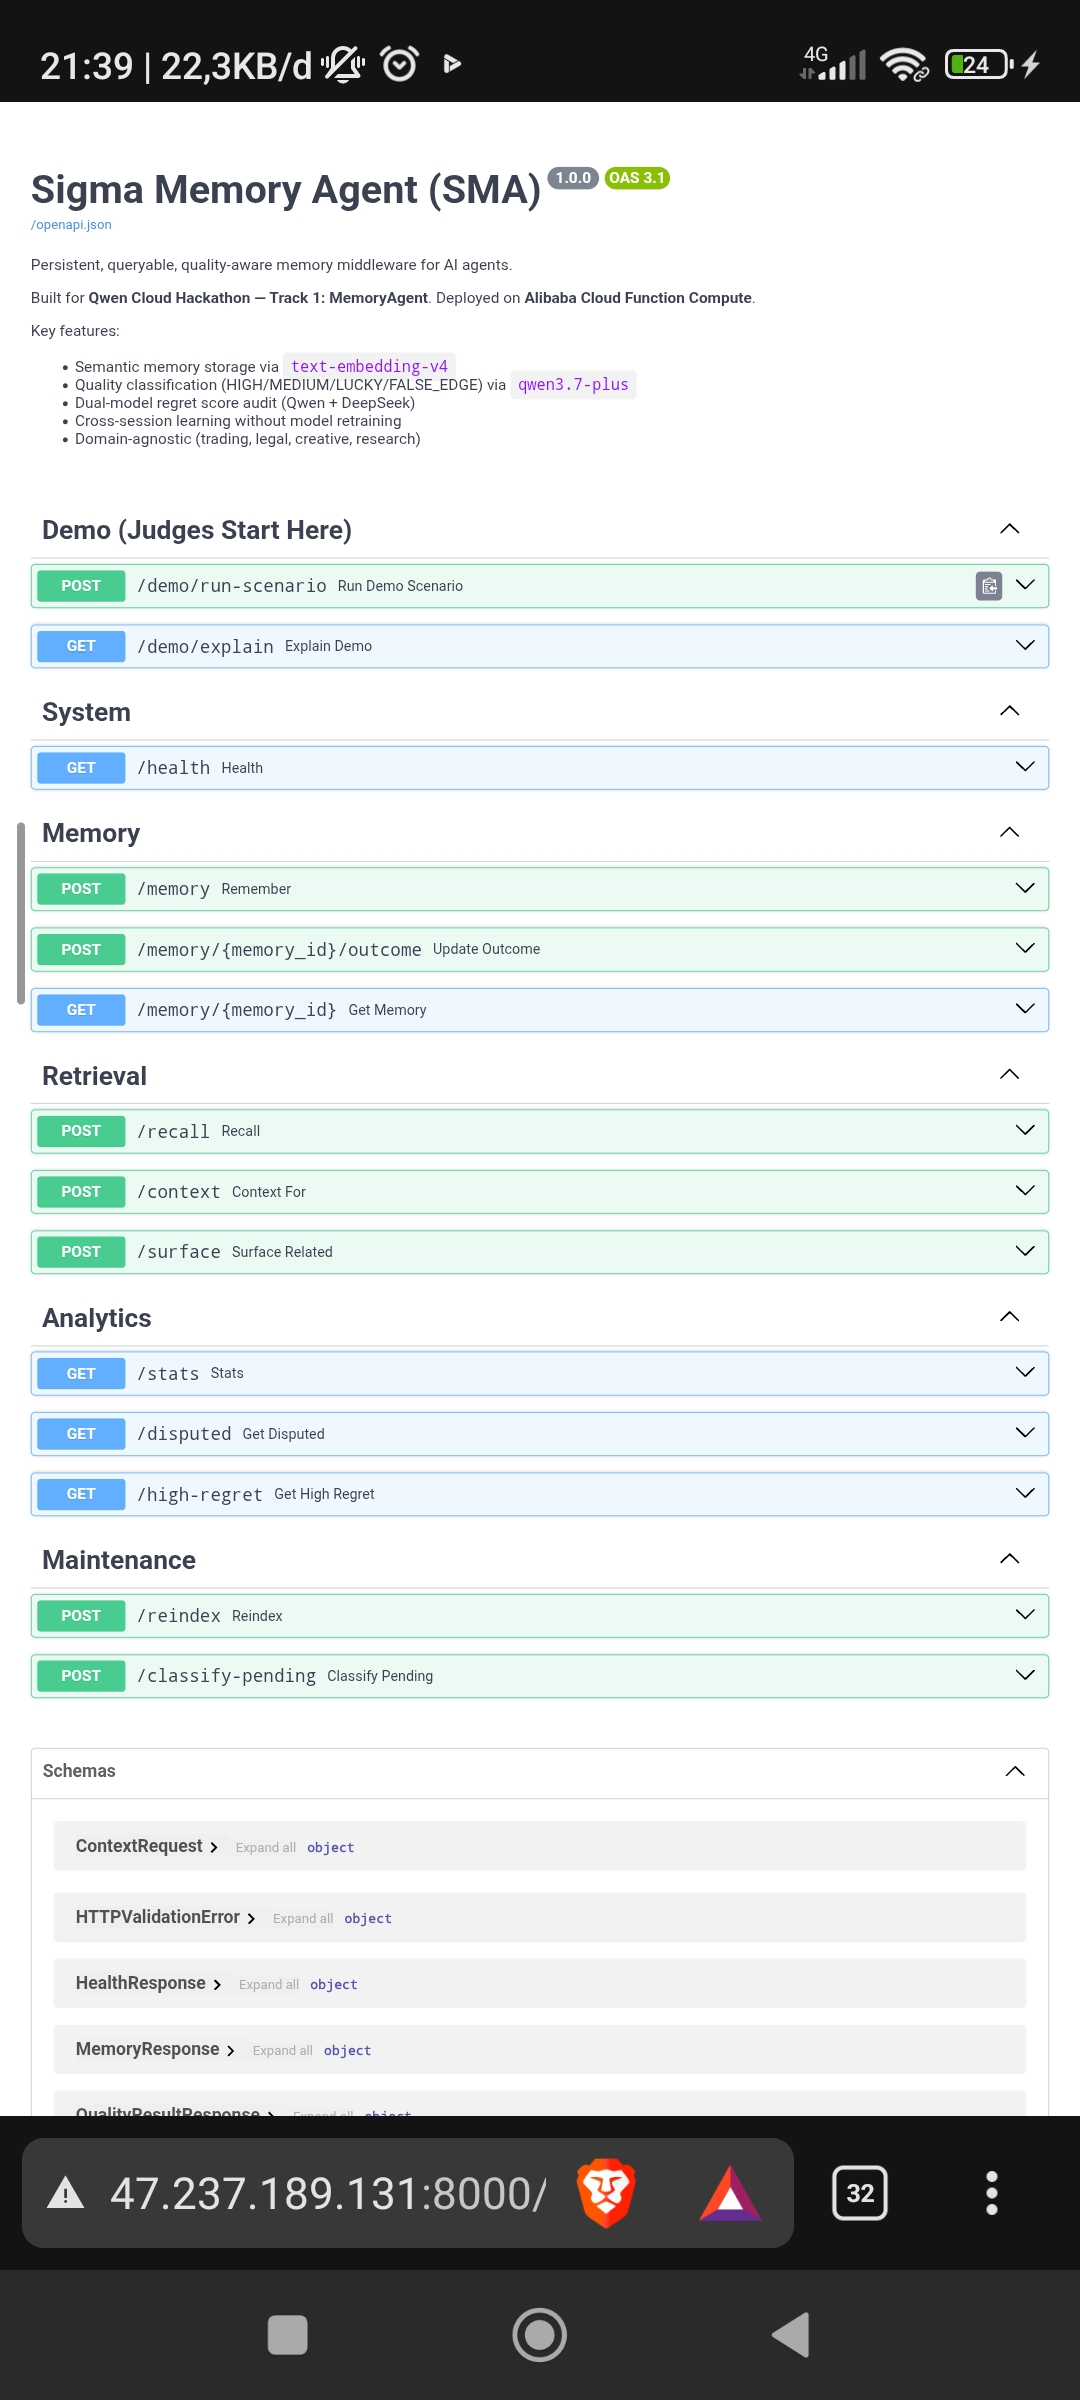
Task: Tap the Wi-Fi status icon
Action: (x=904, y=65)
